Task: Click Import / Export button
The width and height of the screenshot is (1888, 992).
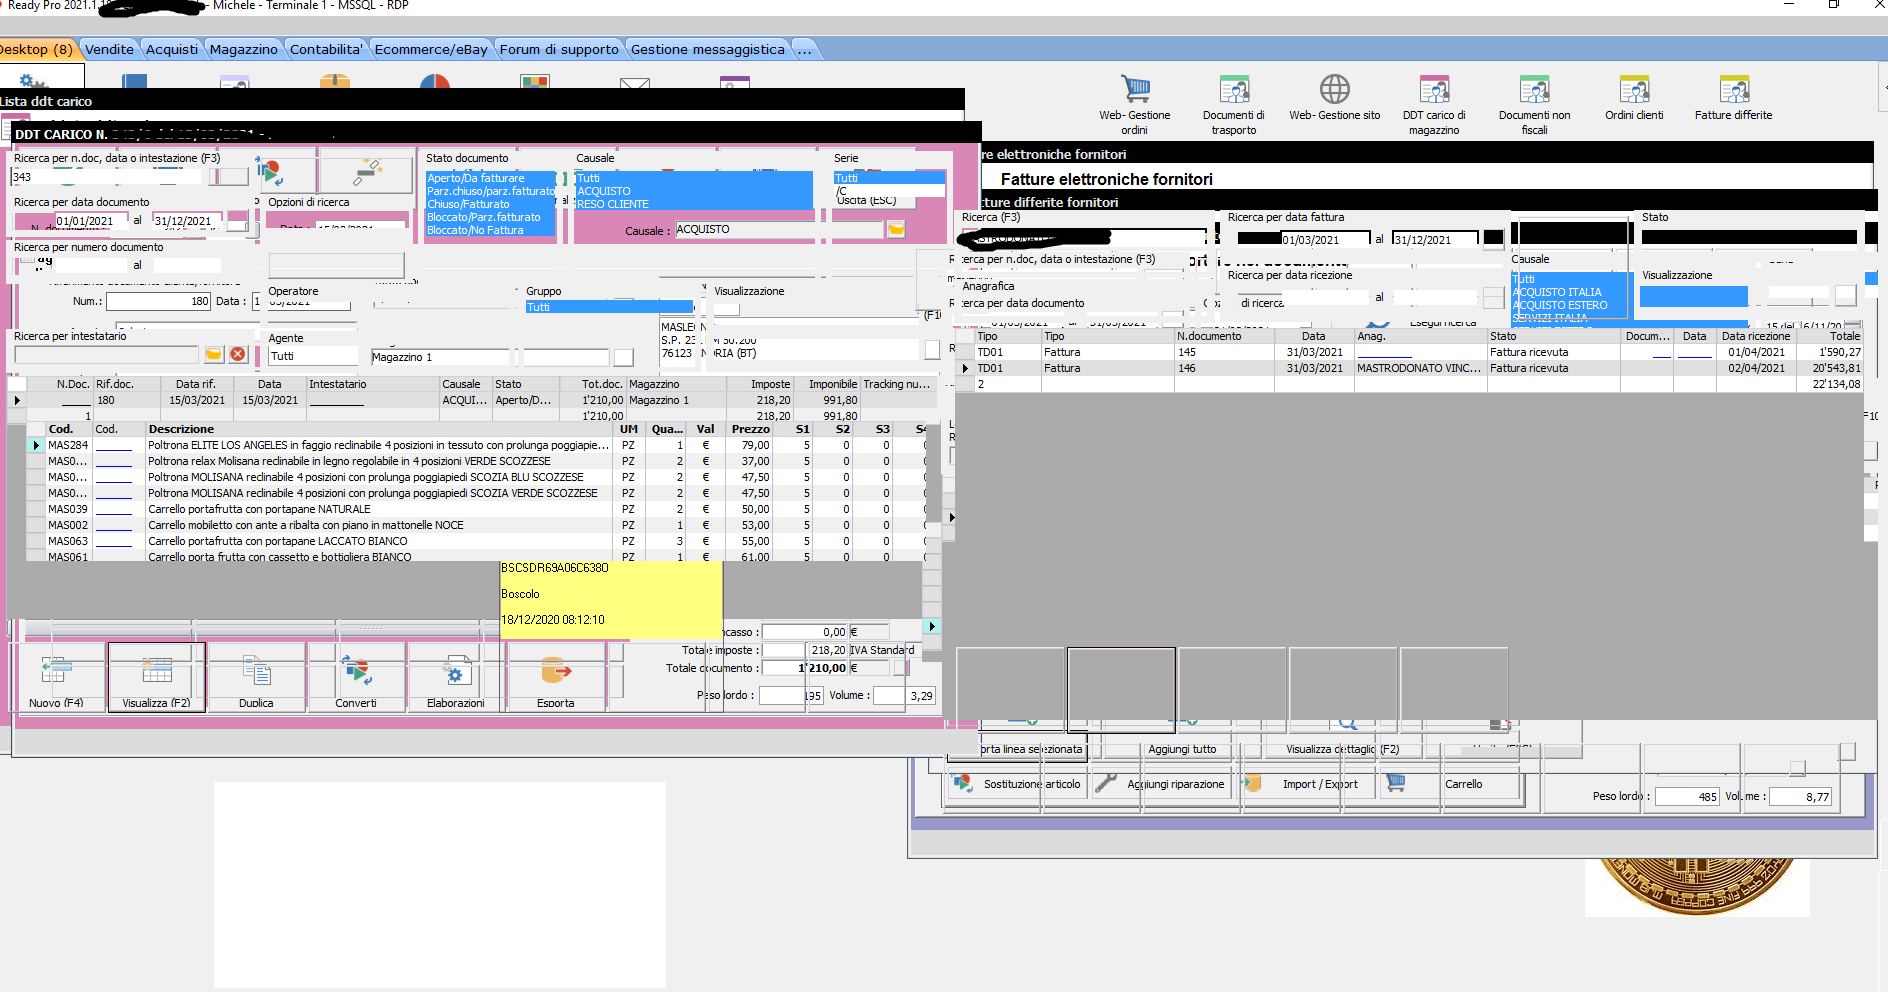Action: click(1306, 784)
